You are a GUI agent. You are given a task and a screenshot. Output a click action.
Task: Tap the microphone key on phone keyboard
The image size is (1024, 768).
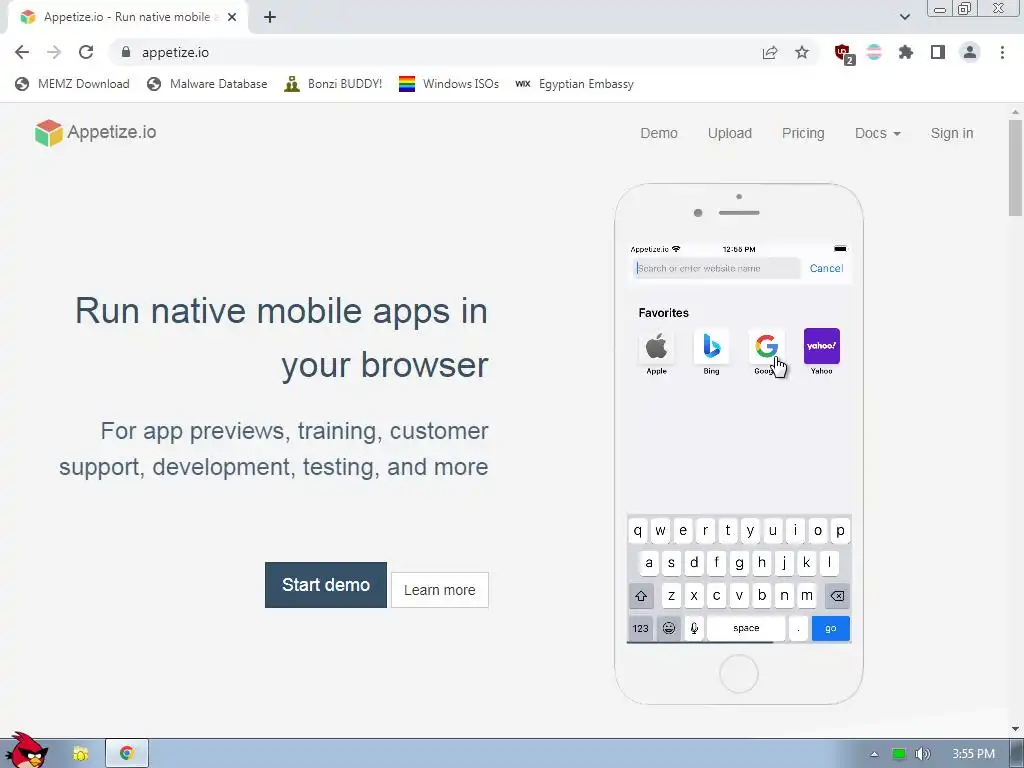694,628
